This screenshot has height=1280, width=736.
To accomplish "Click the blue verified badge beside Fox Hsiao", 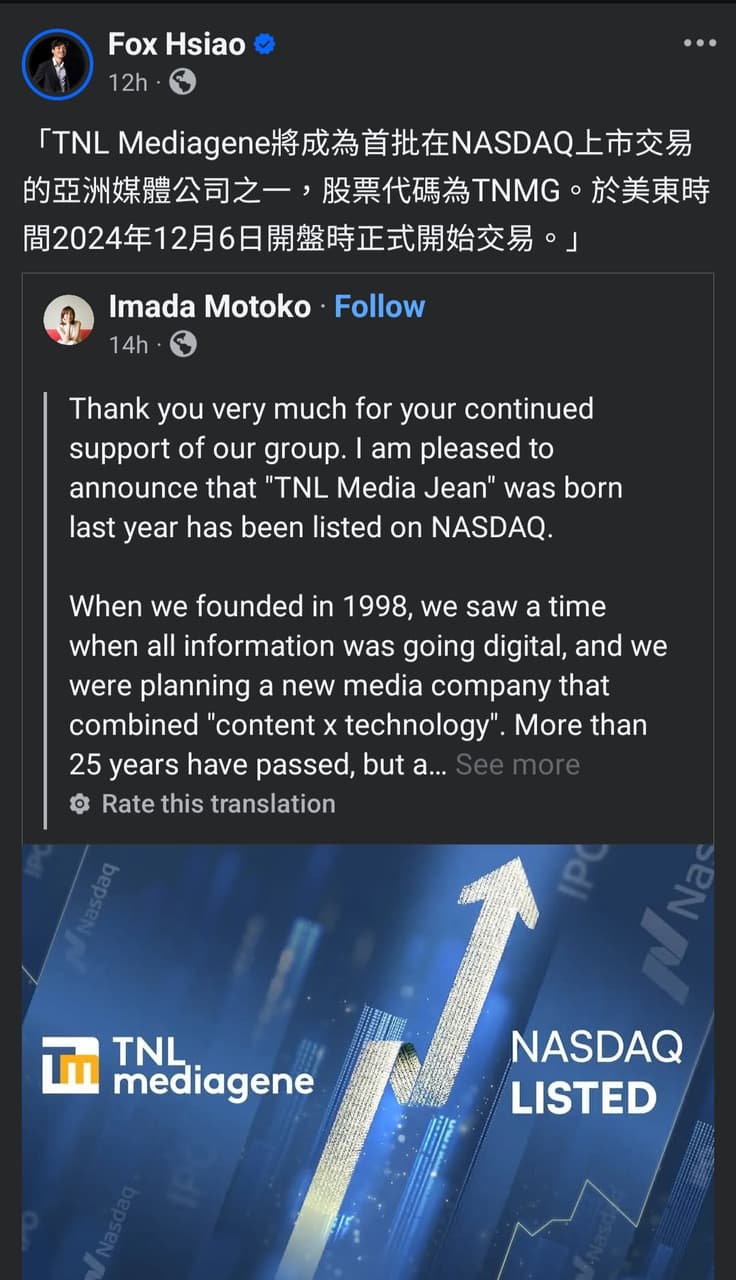I will 265,44.
